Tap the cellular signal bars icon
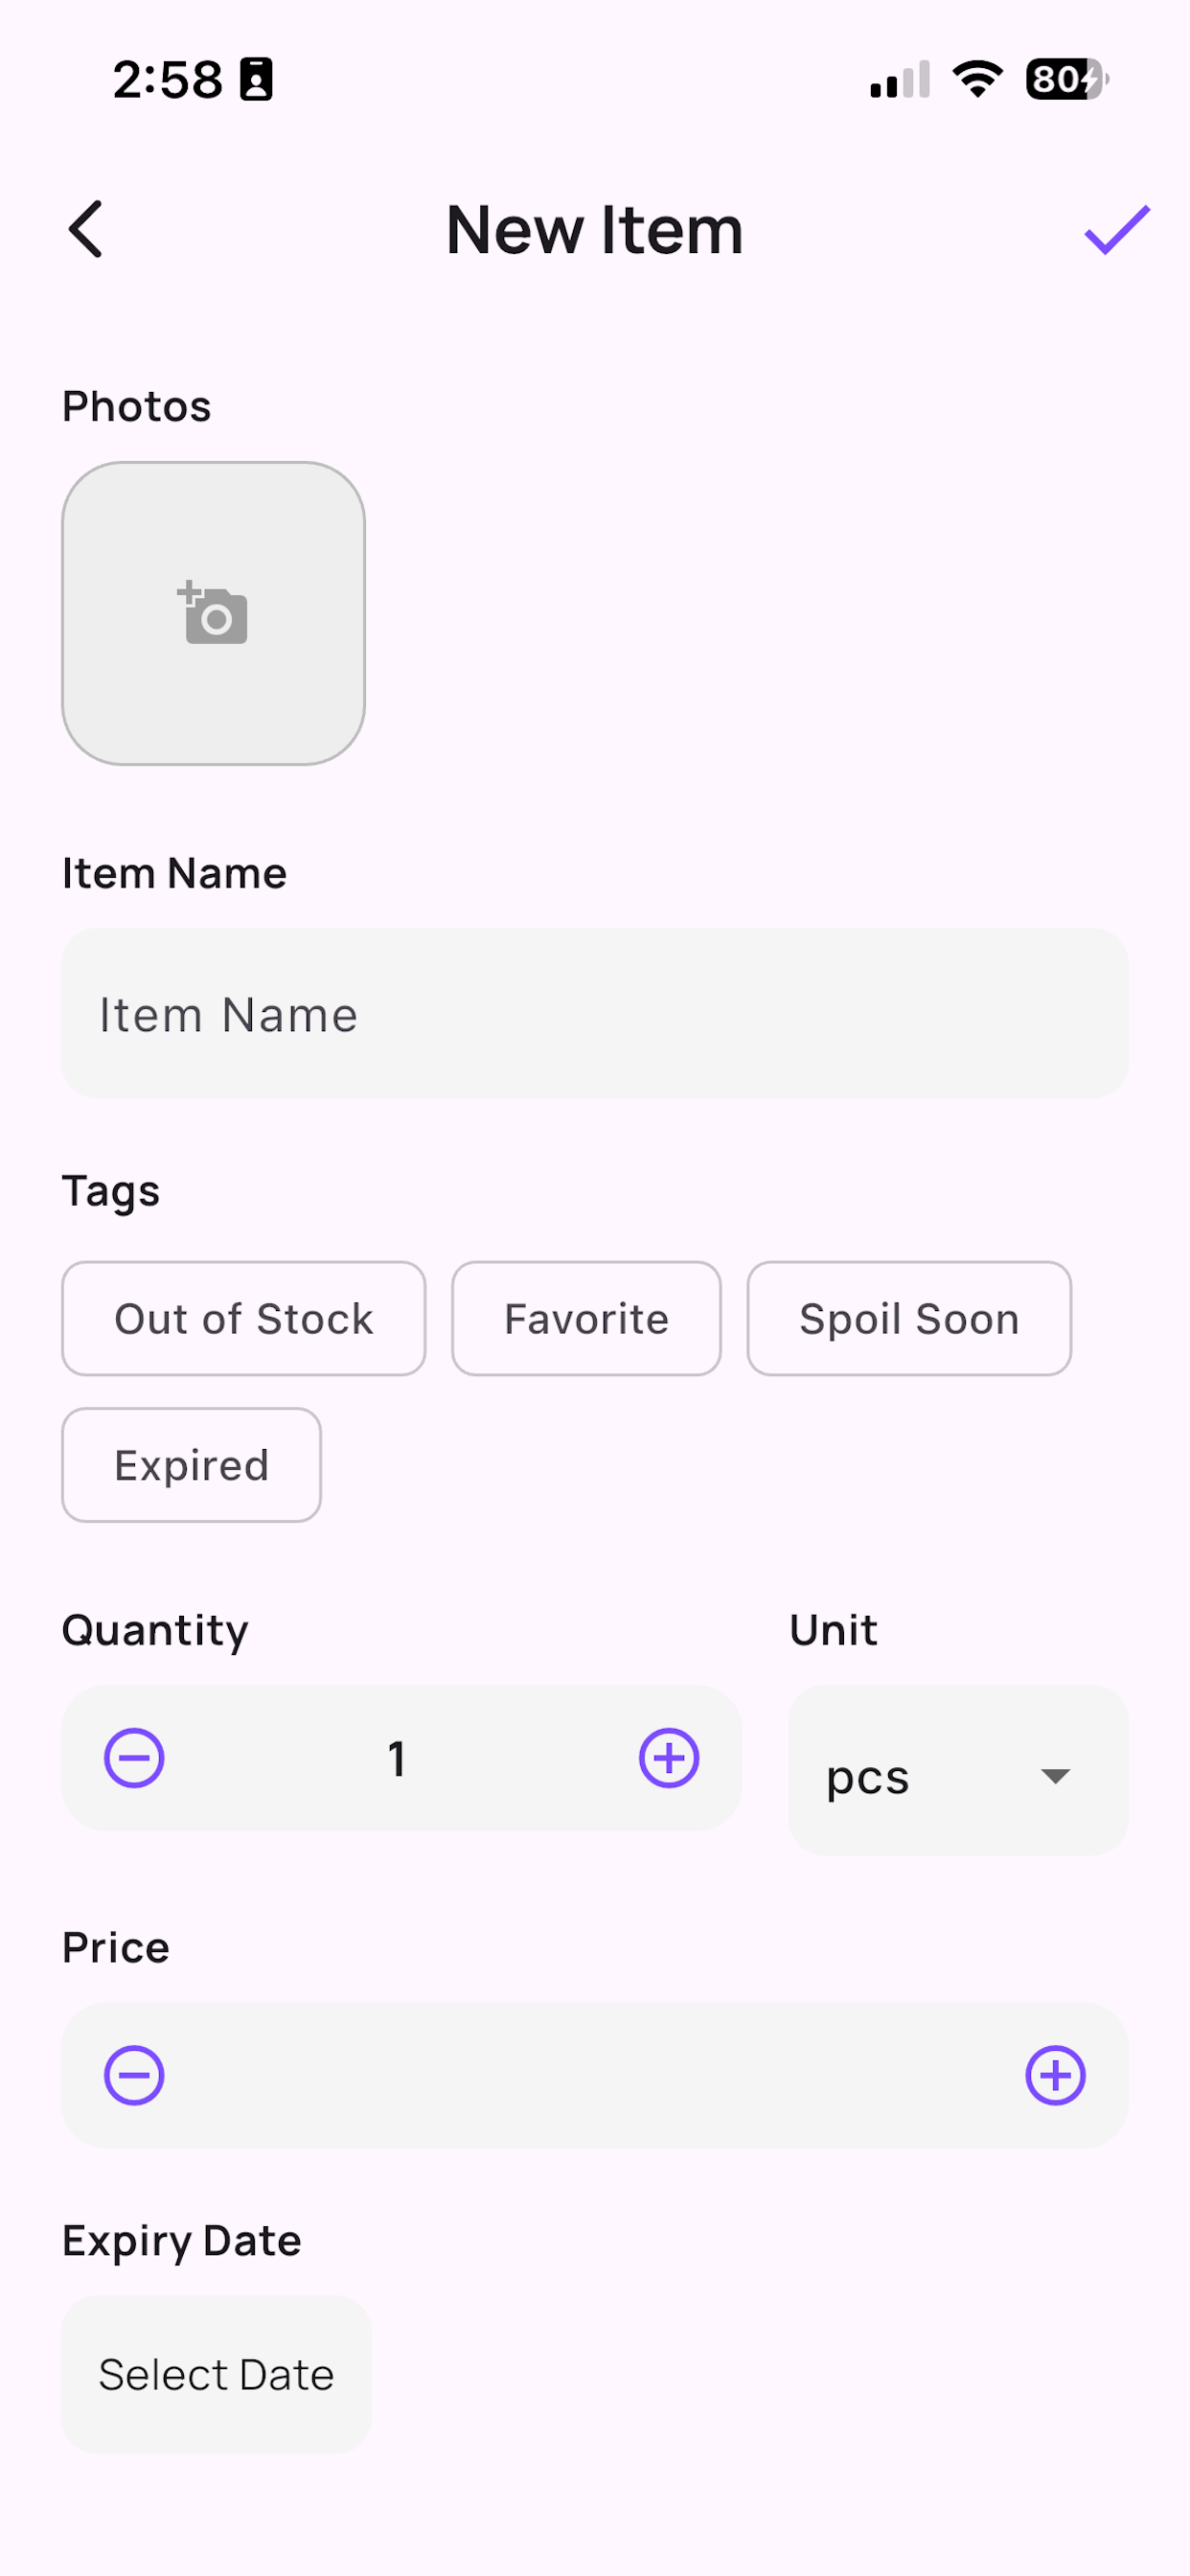 click(x=900, y=79)
